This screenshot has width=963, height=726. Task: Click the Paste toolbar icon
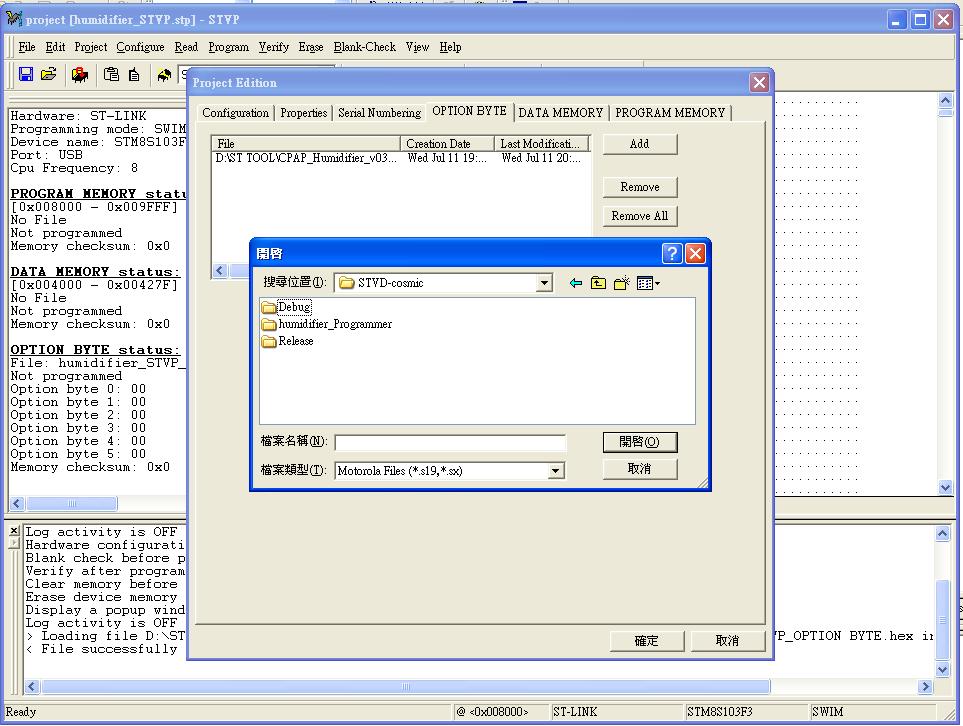(x=110, y=74)
